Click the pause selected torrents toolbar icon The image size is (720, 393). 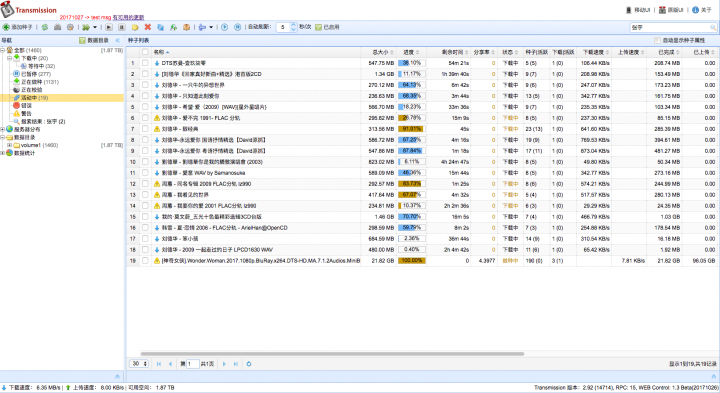tap(122, 27)
